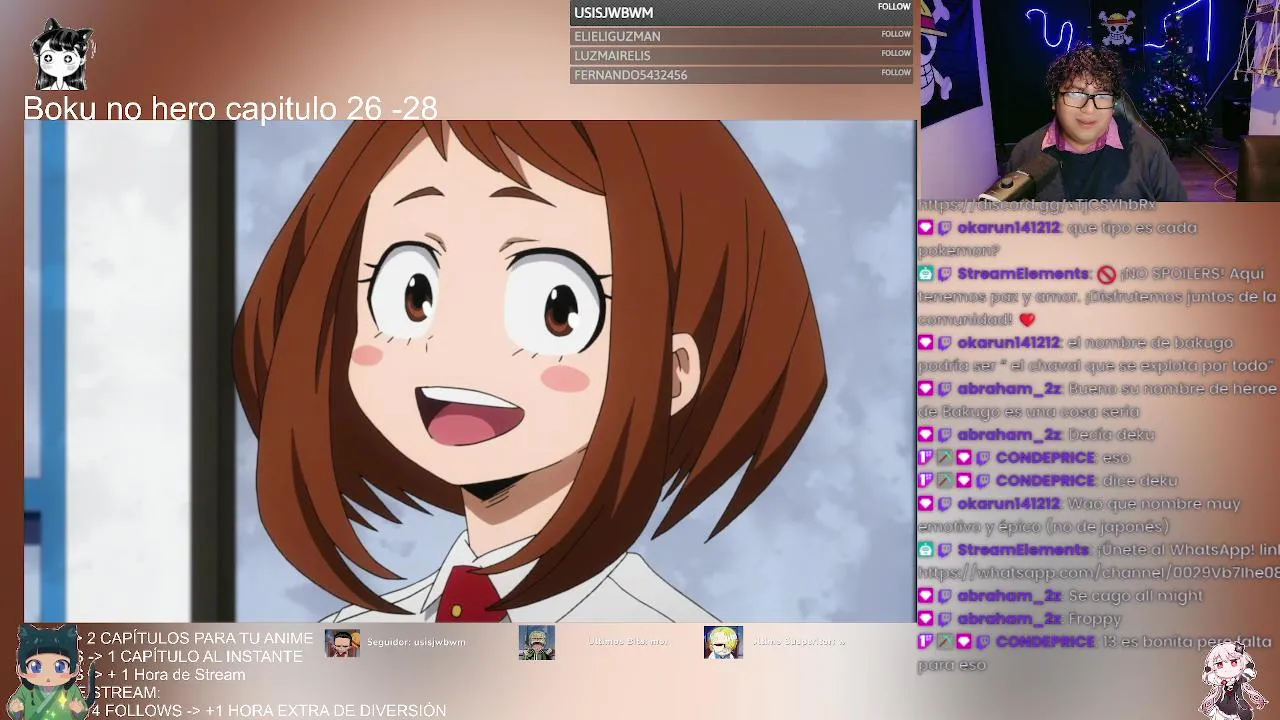Click okarun141212's name on the bakugo message
1280x720 pixels.
tap(1008, 343)
